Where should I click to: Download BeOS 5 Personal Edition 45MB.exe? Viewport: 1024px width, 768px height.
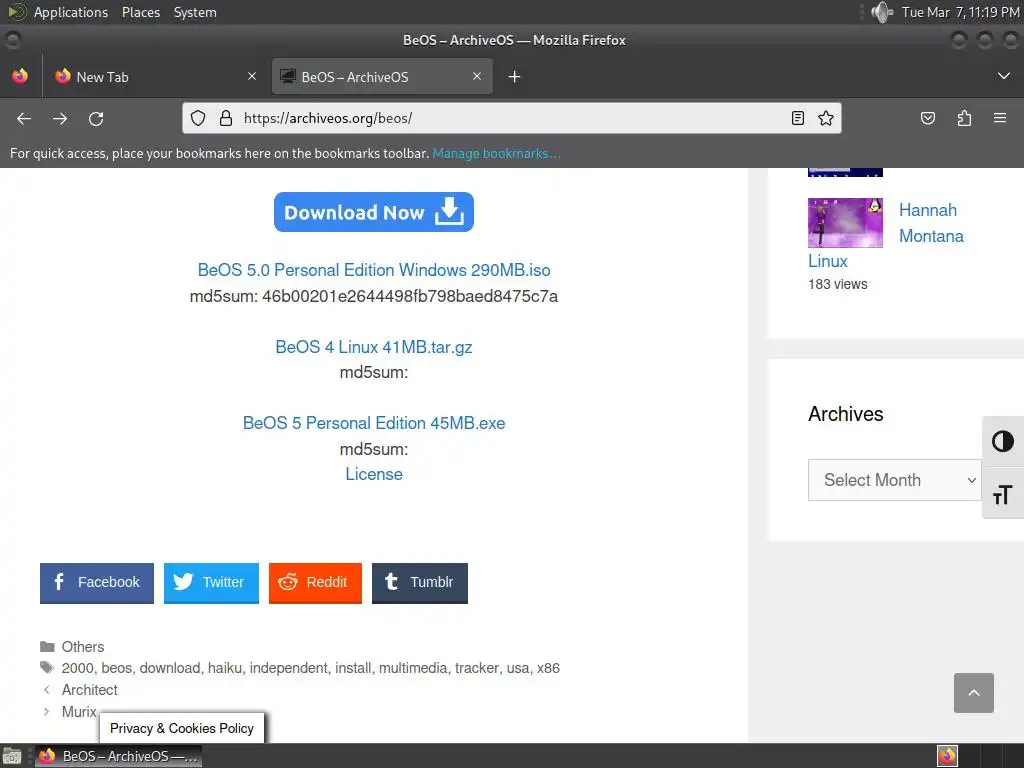(374, 423)
